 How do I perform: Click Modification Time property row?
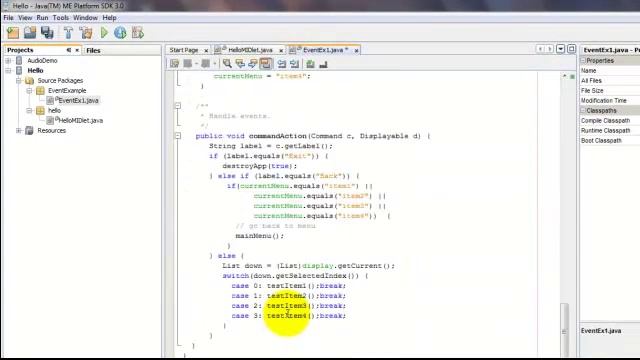click(610, 100)
